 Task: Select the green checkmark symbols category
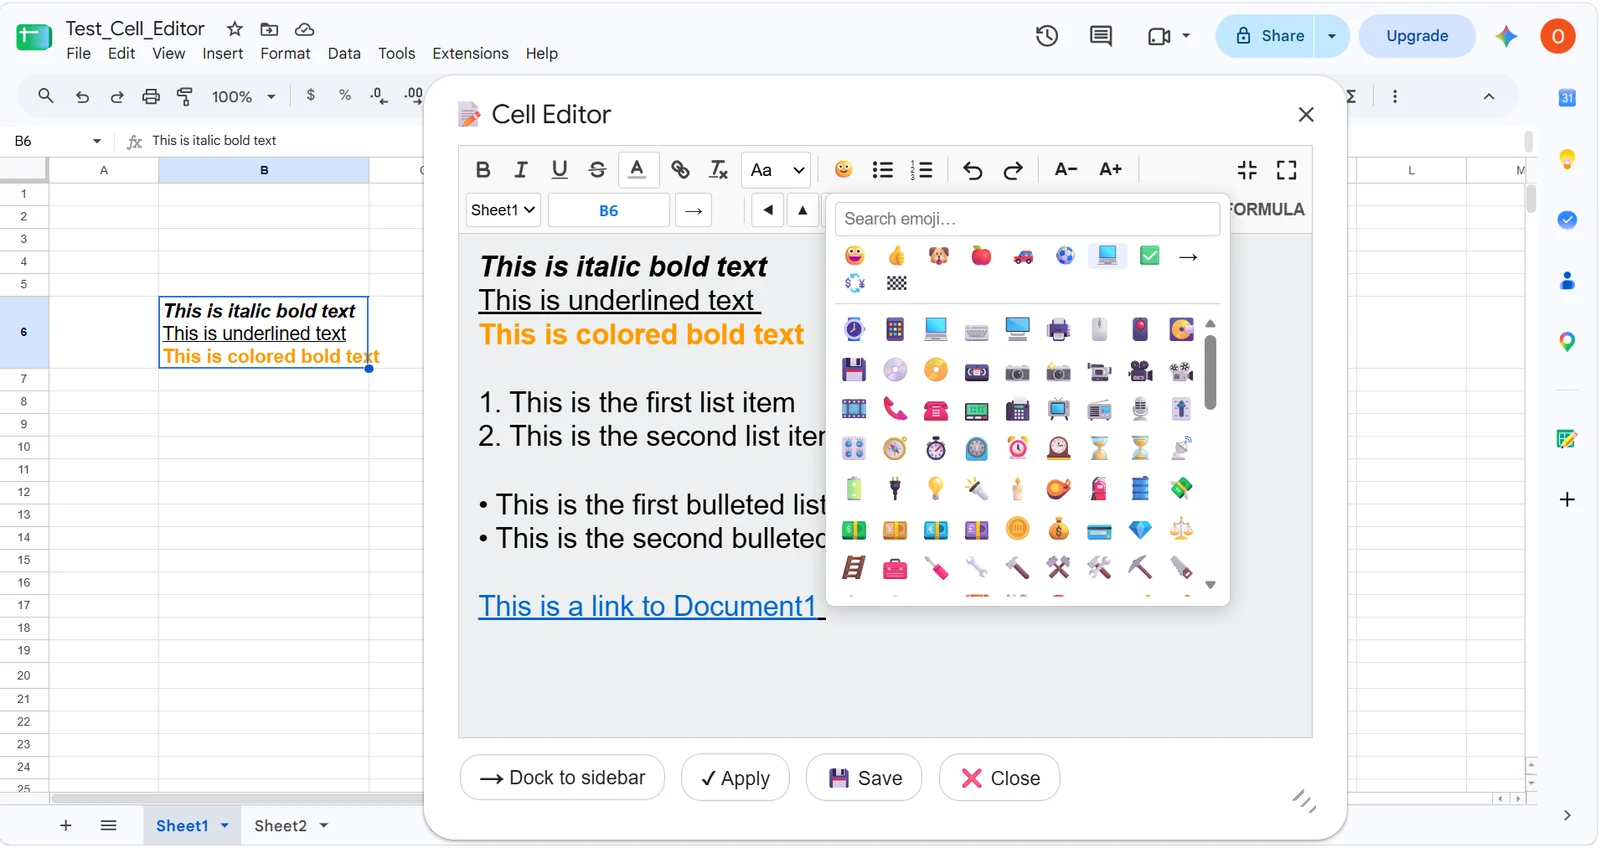(x=1150, y=256)
